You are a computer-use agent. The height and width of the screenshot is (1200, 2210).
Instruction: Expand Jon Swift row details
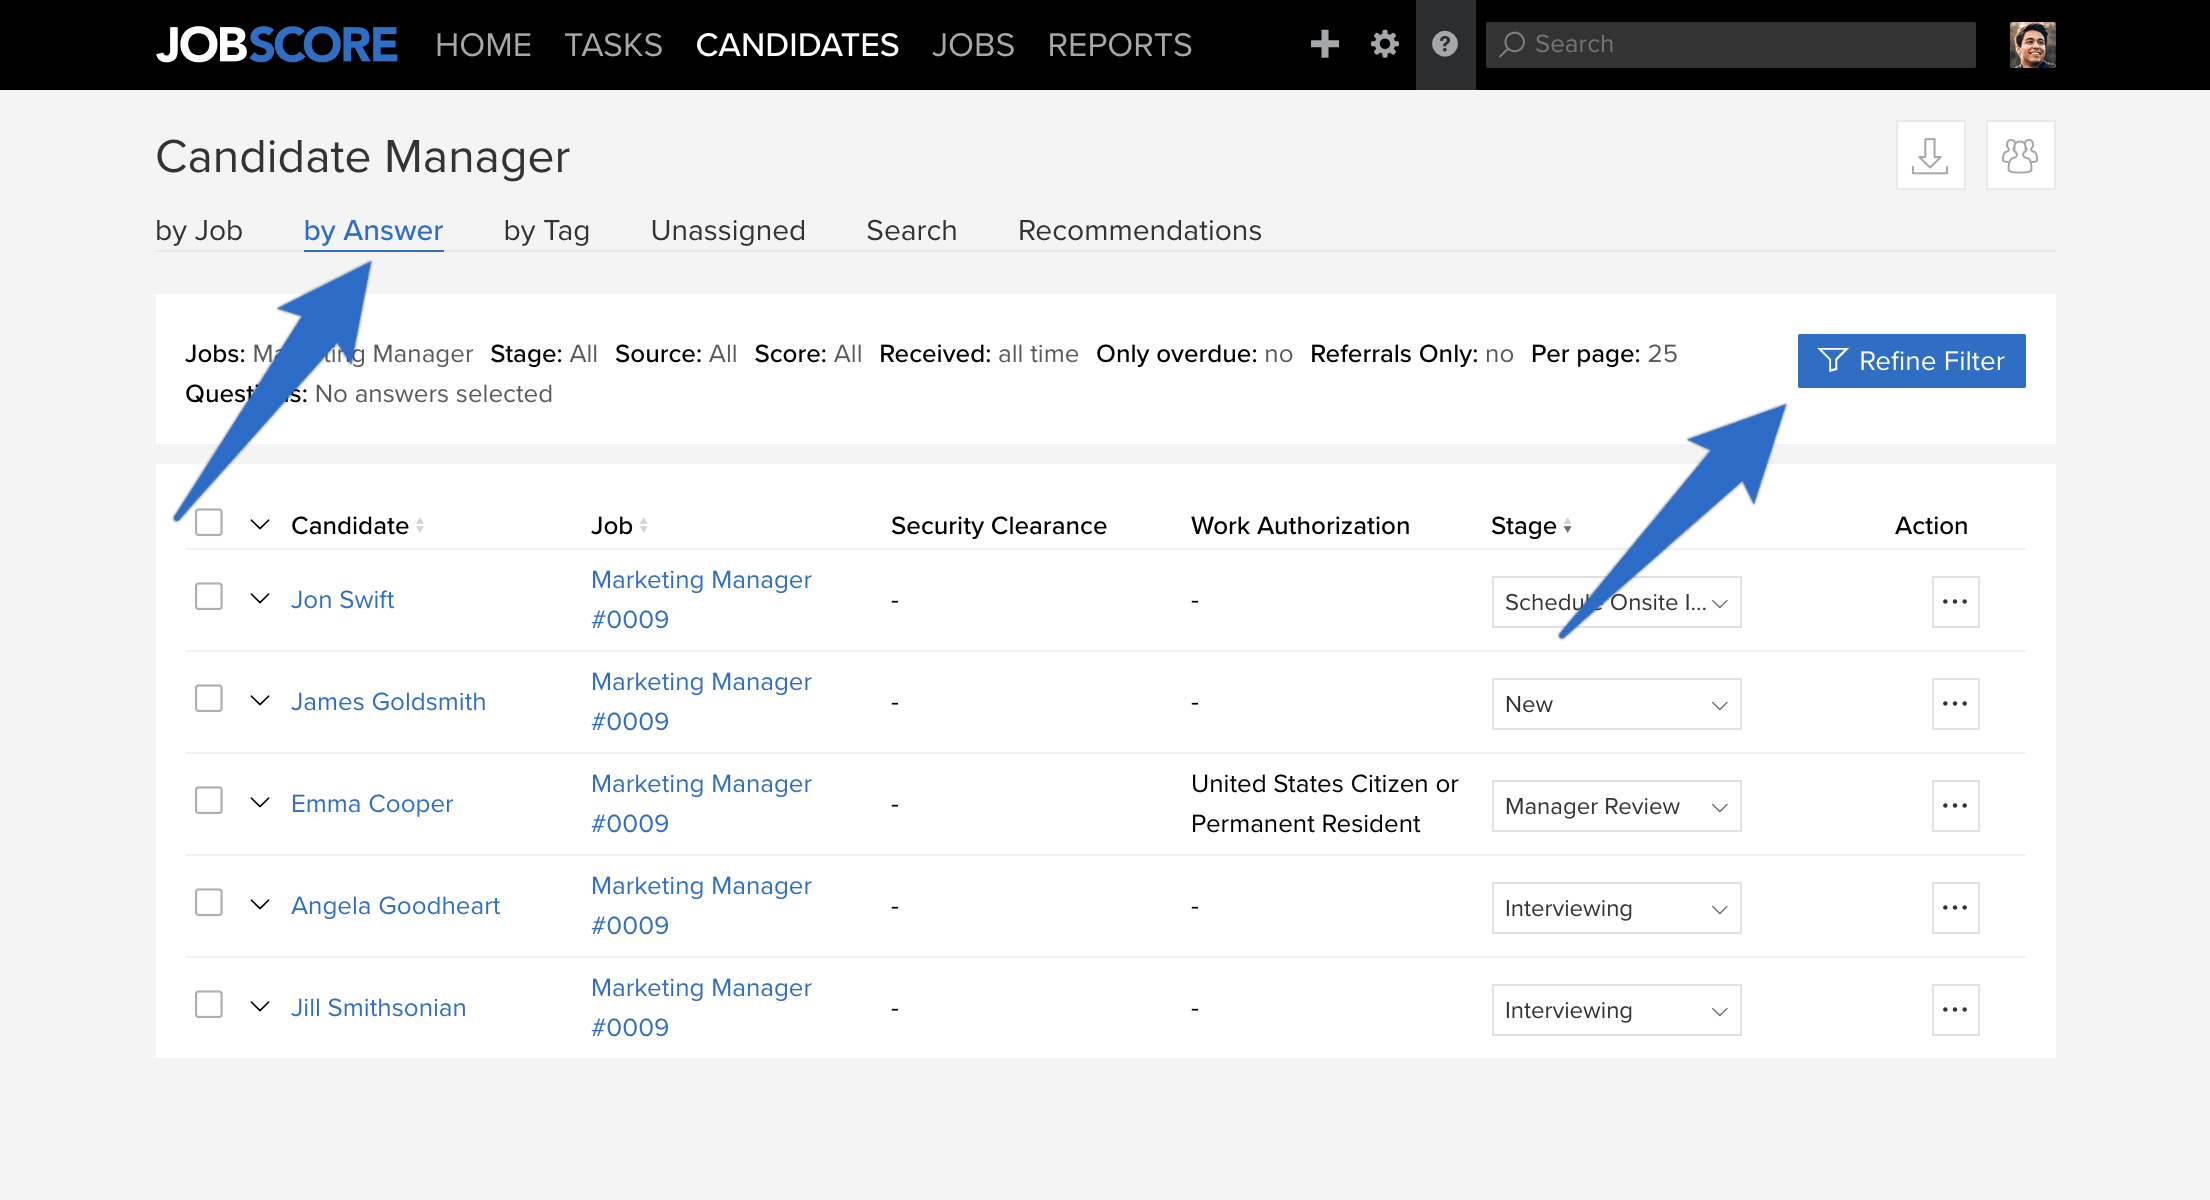[260, 599]
